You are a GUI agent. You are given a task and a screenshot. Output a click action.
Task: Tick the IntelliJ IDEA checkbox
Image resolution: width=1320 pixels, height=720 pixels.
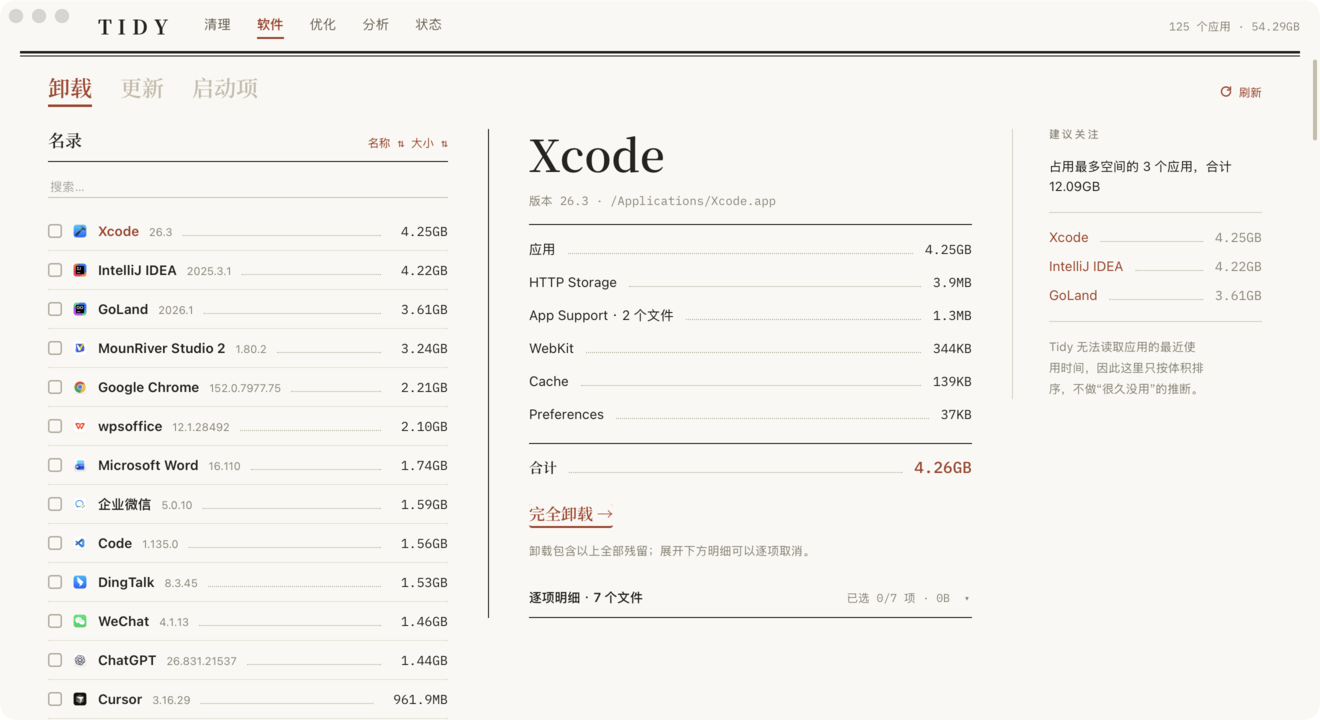(55, 270)
